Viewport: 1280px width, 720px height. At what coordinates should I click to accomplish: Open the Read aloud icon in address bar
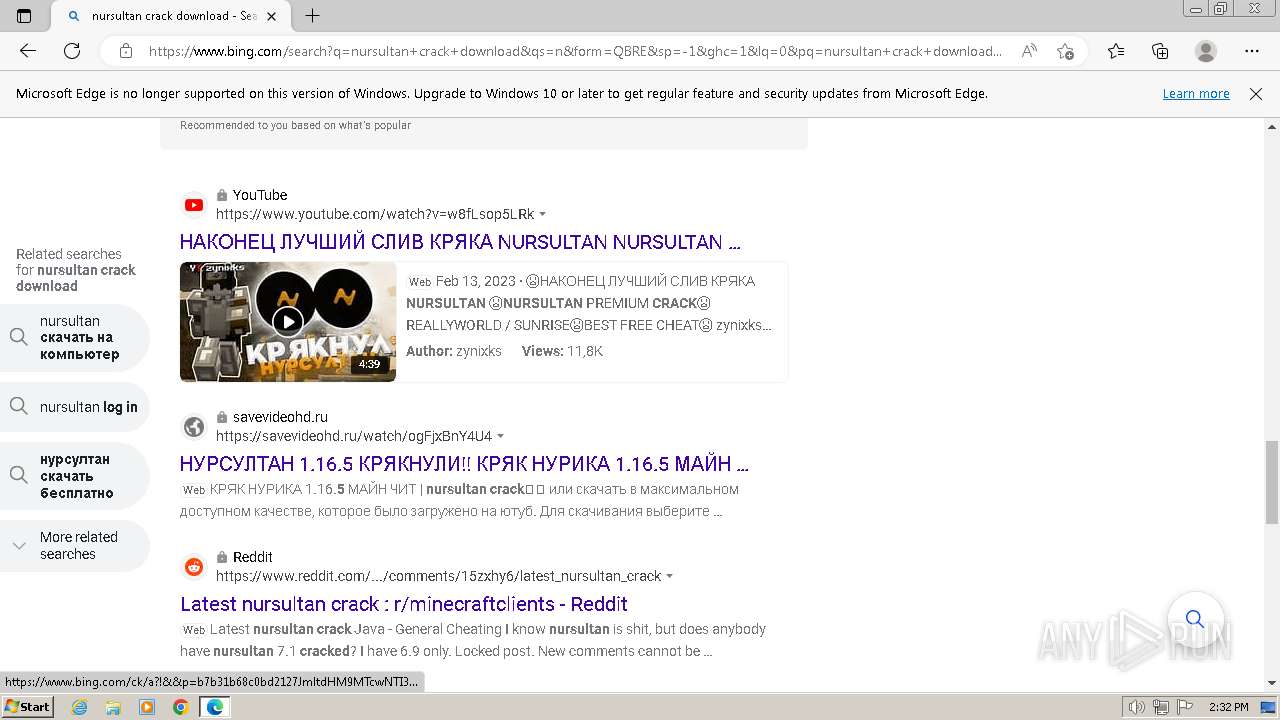[x=1029, y=51]
